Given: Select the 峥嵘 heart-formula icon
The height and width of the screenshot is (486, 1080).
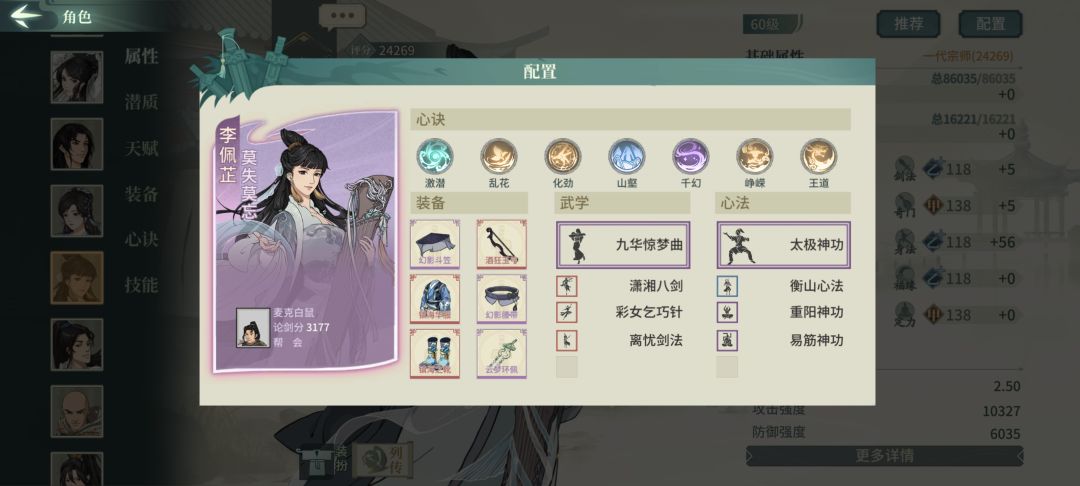Looking at the screenshot, I should (x=755, y=156).
